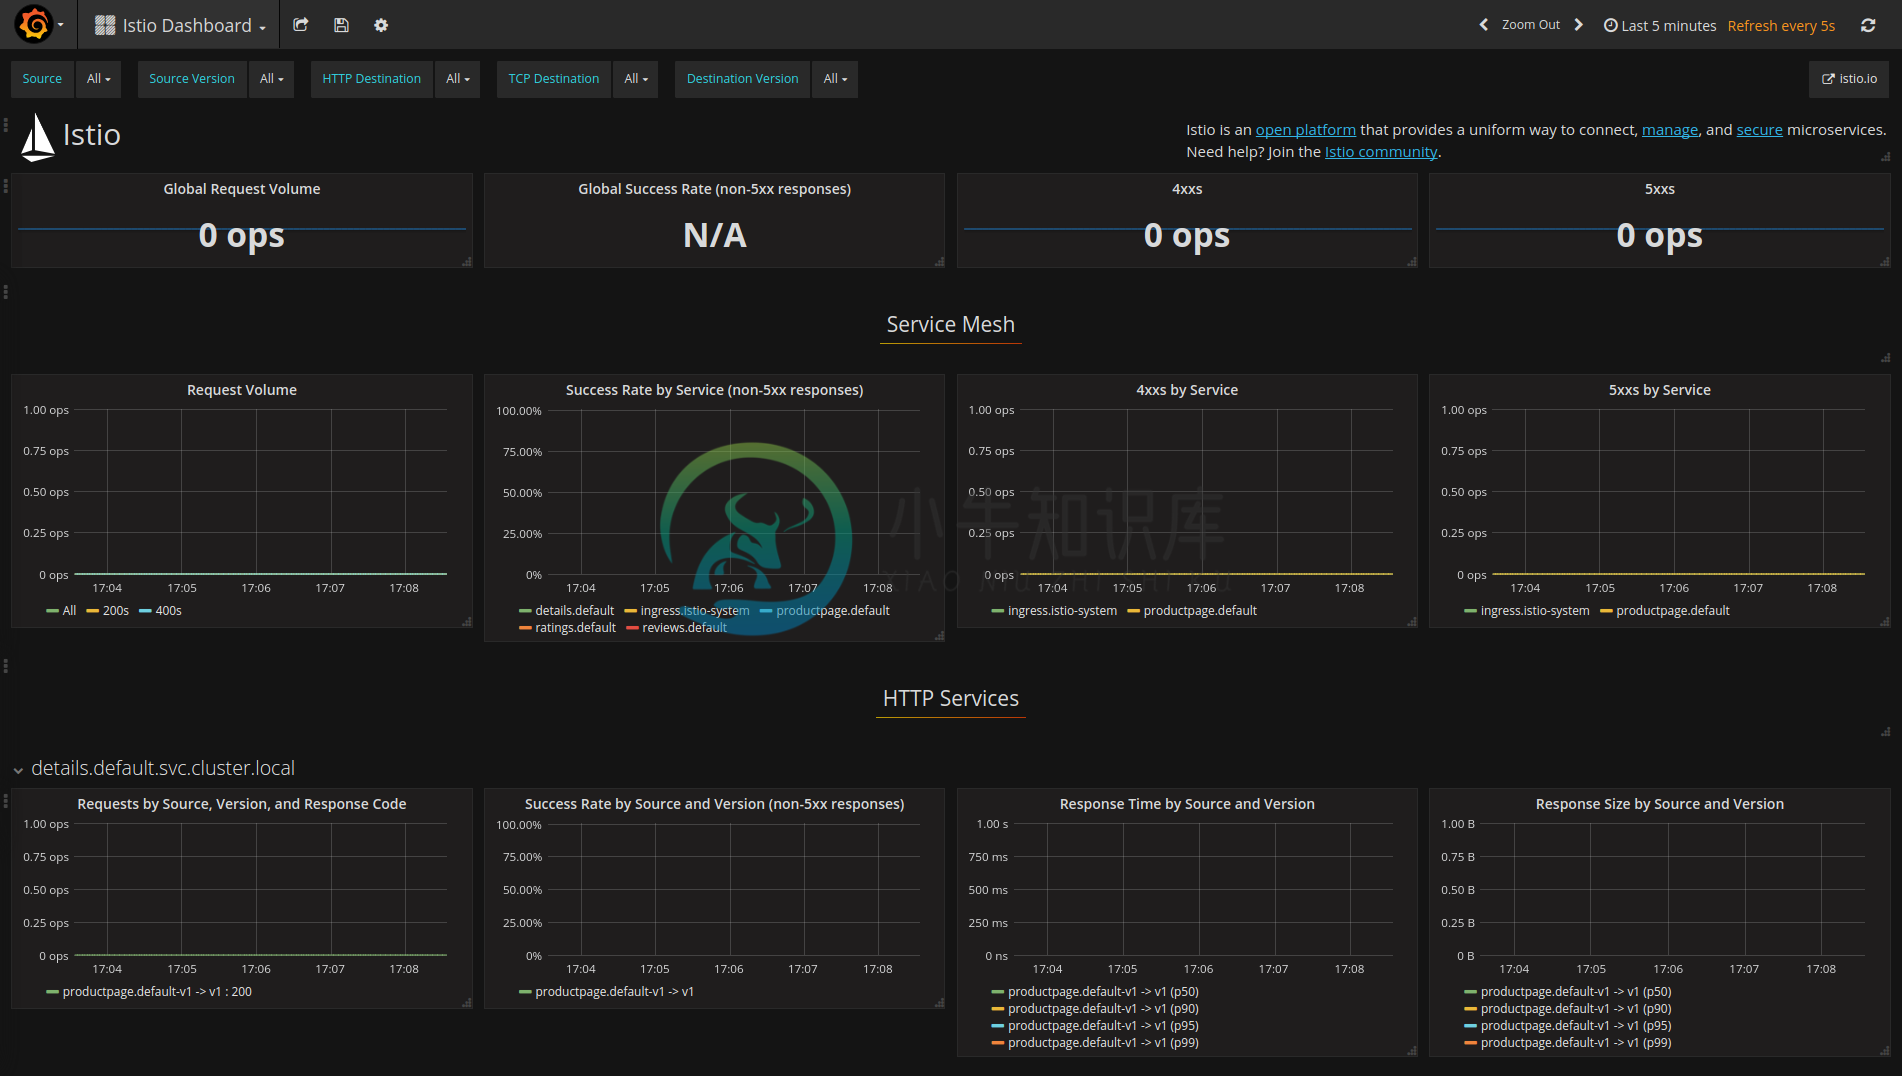Open the Request Volume graph panel title menu
Viewport: 1902px width, 1076px height.
click(x=242, y=390)
